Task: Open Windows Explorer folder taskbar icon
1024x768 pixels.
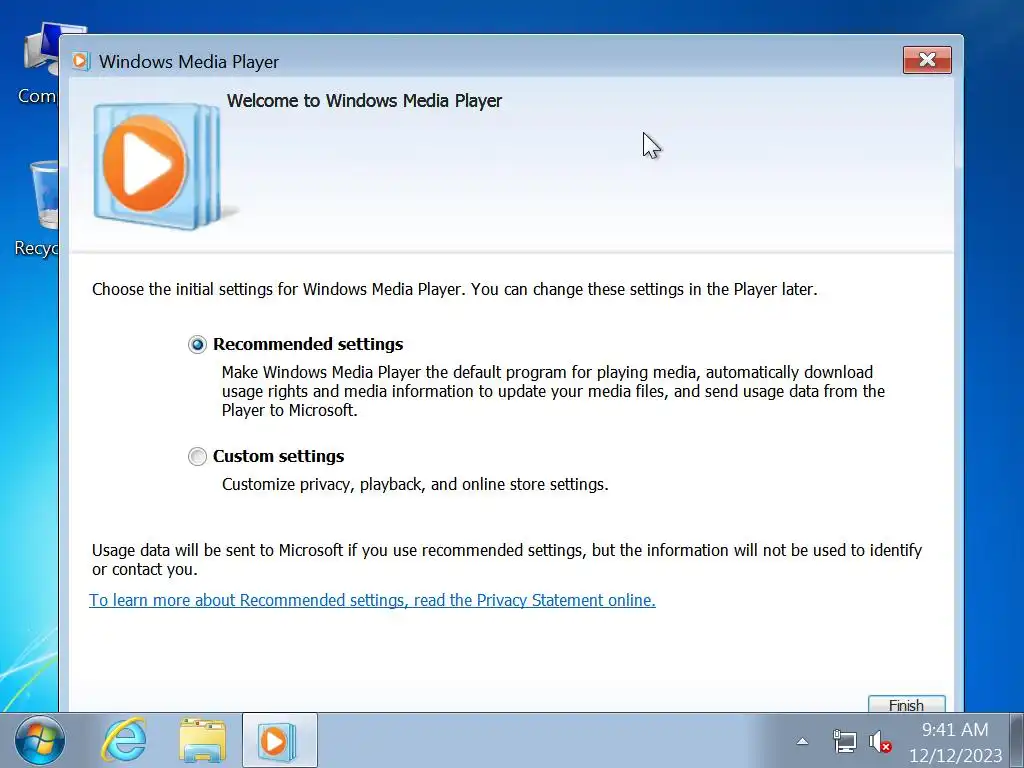Action: pyautogui.click(x=202, y=740)
